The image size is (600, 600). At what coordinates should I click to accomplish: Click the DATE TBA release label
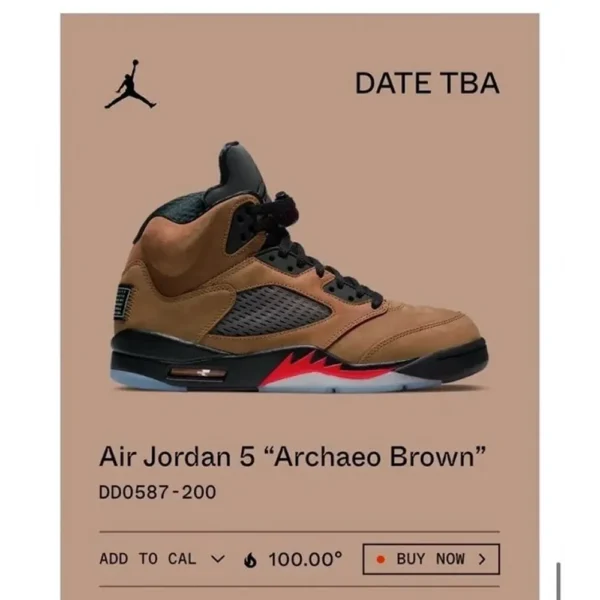click(x=427, y=83)
